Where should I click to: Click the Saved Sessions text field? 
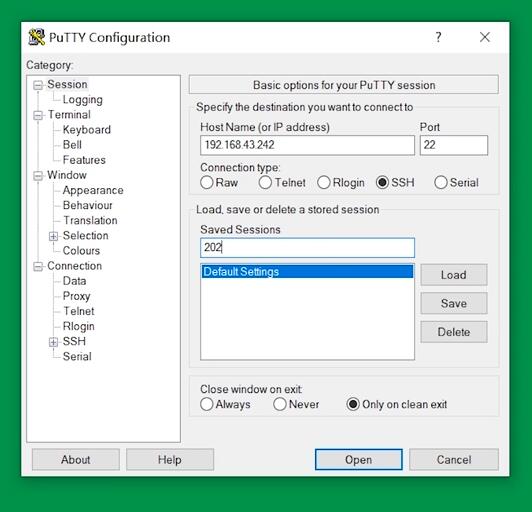coord(307,248)
